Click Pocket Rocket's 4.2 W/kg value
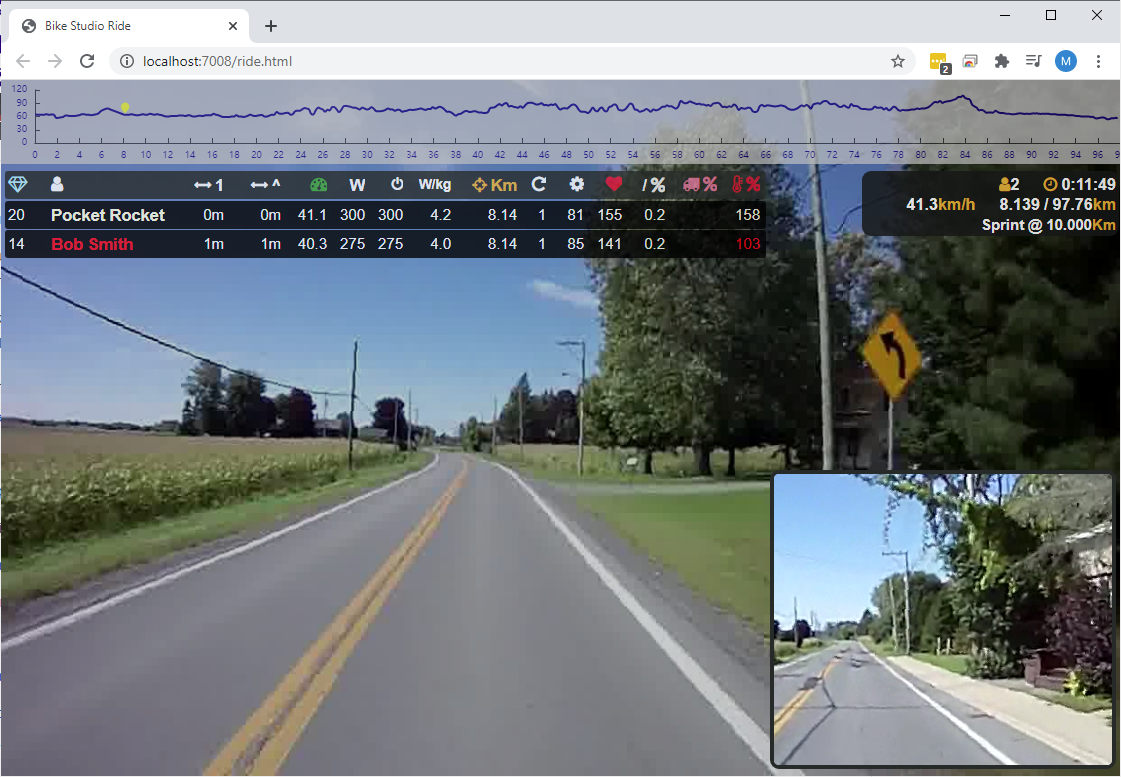Screen dimensions: 1121x777 point(440,215)
